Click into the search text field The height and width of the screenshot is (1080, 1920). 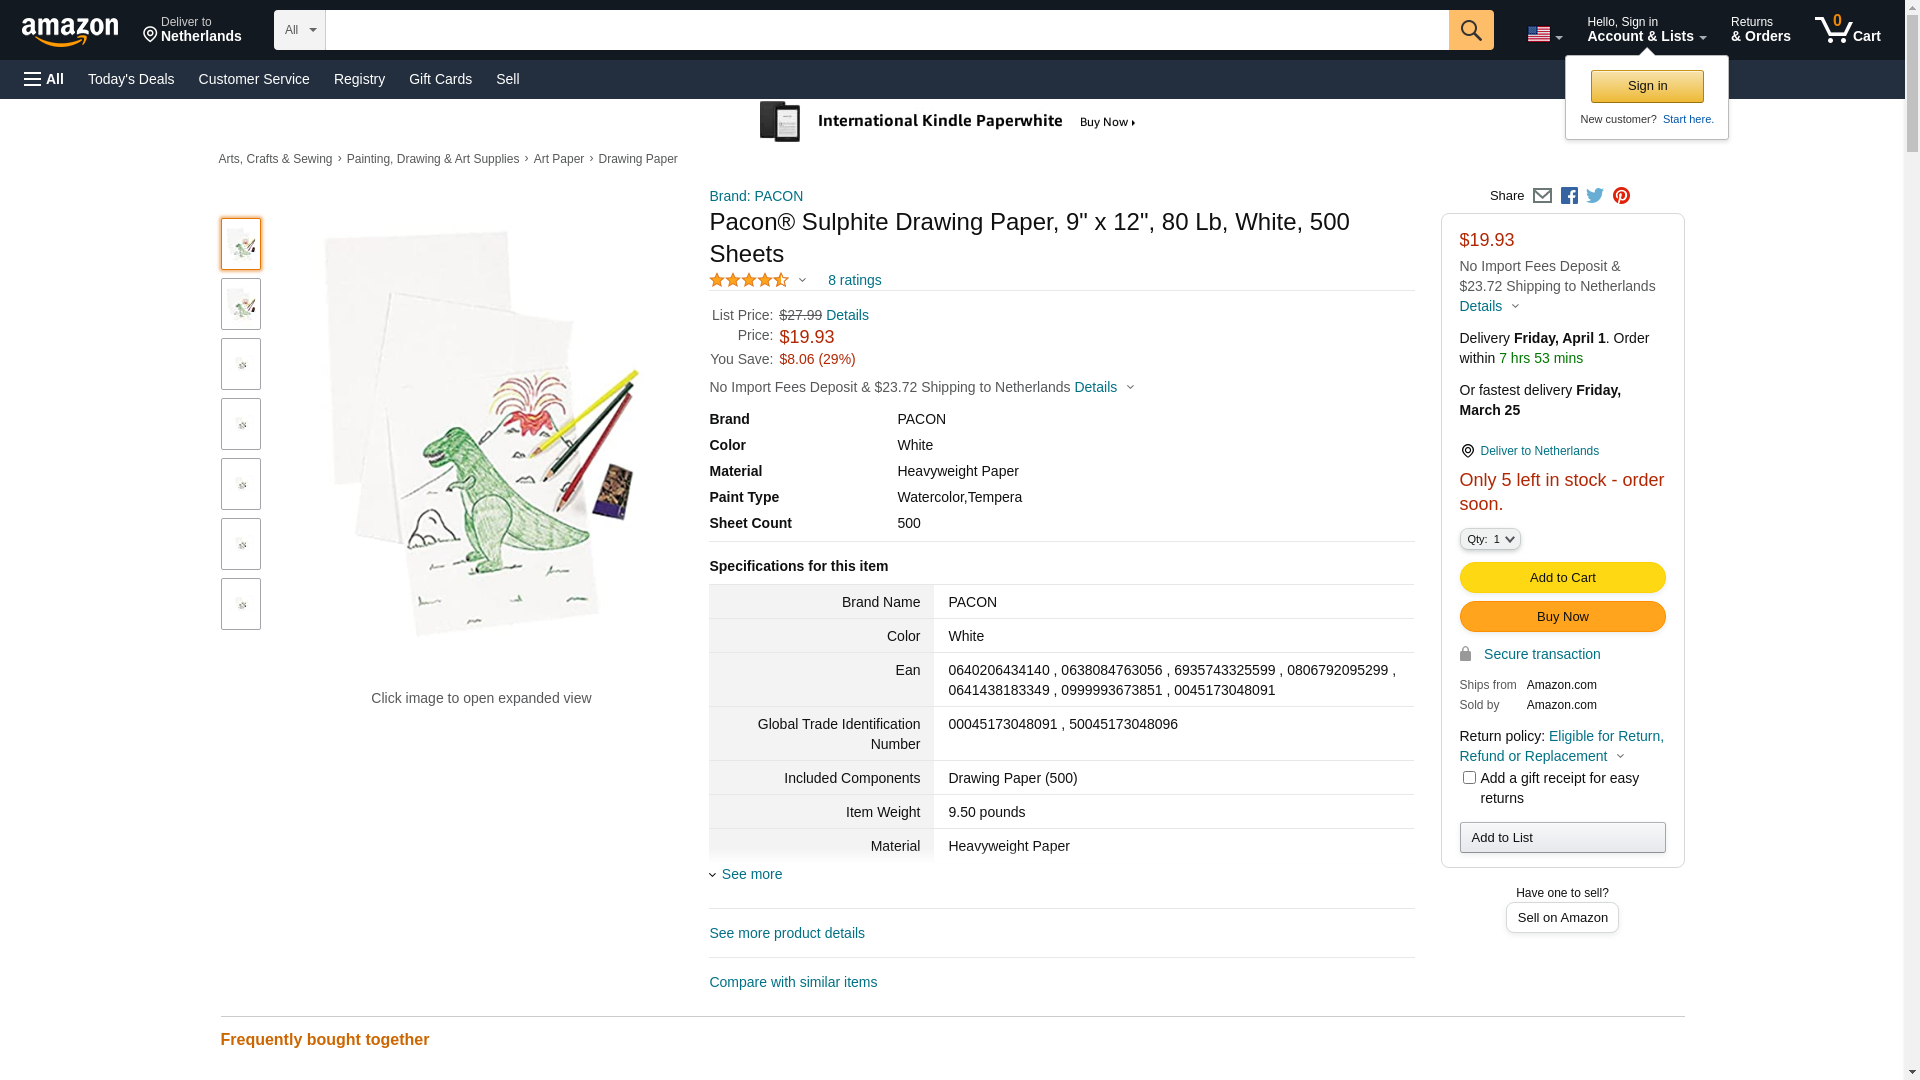tap(886, 30)
